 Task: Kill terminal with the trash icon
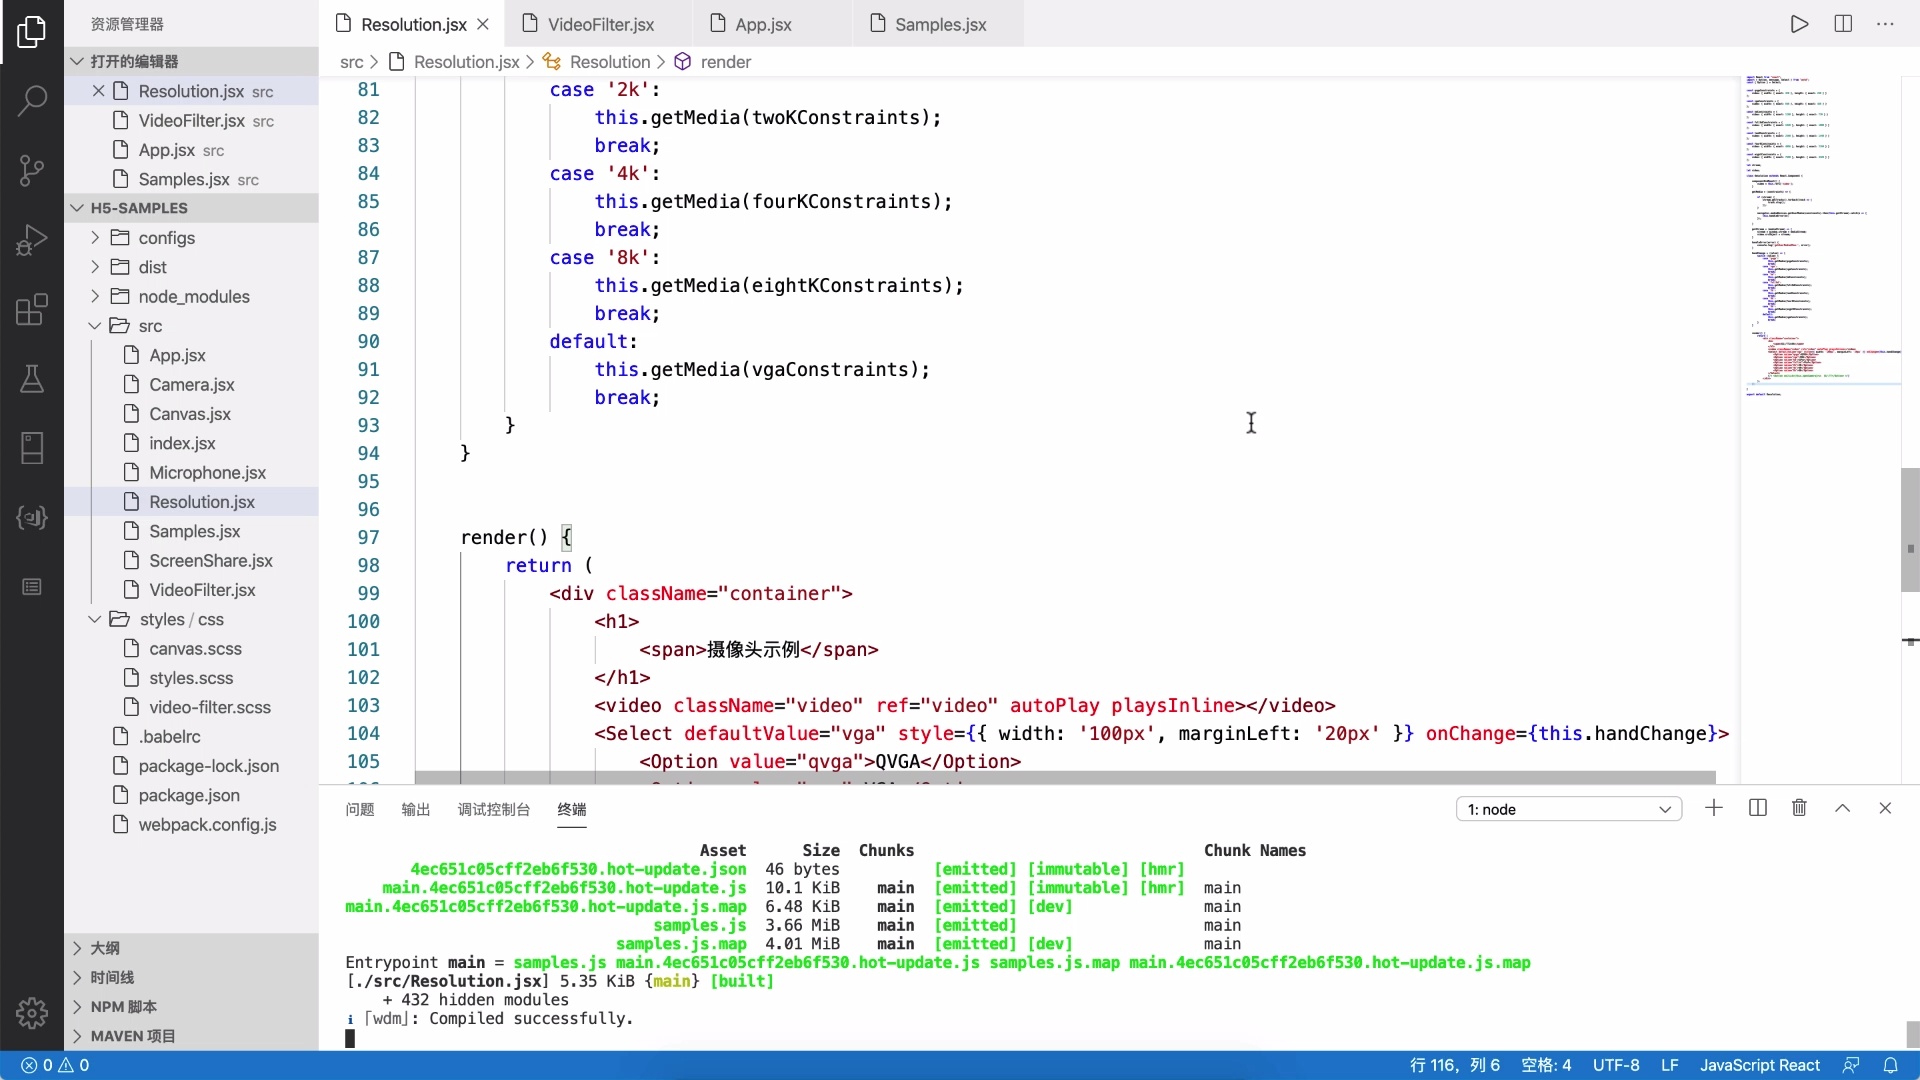(x=1799, y=808)
